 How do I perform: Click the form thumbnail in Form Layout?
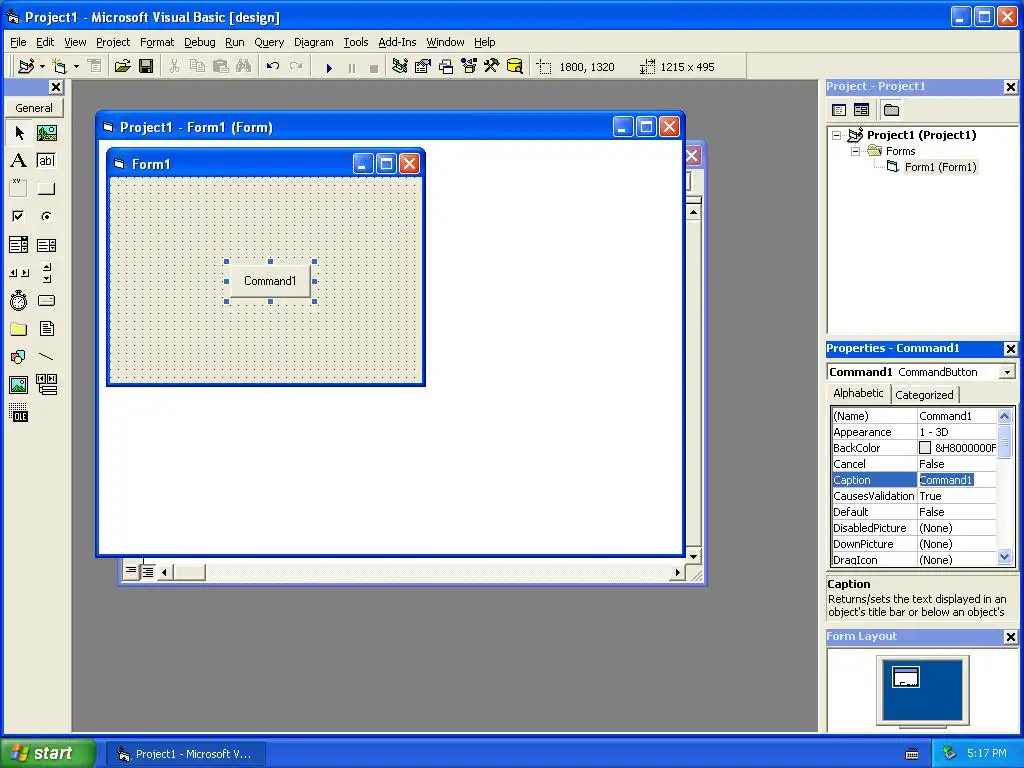[x=906, y=677]
